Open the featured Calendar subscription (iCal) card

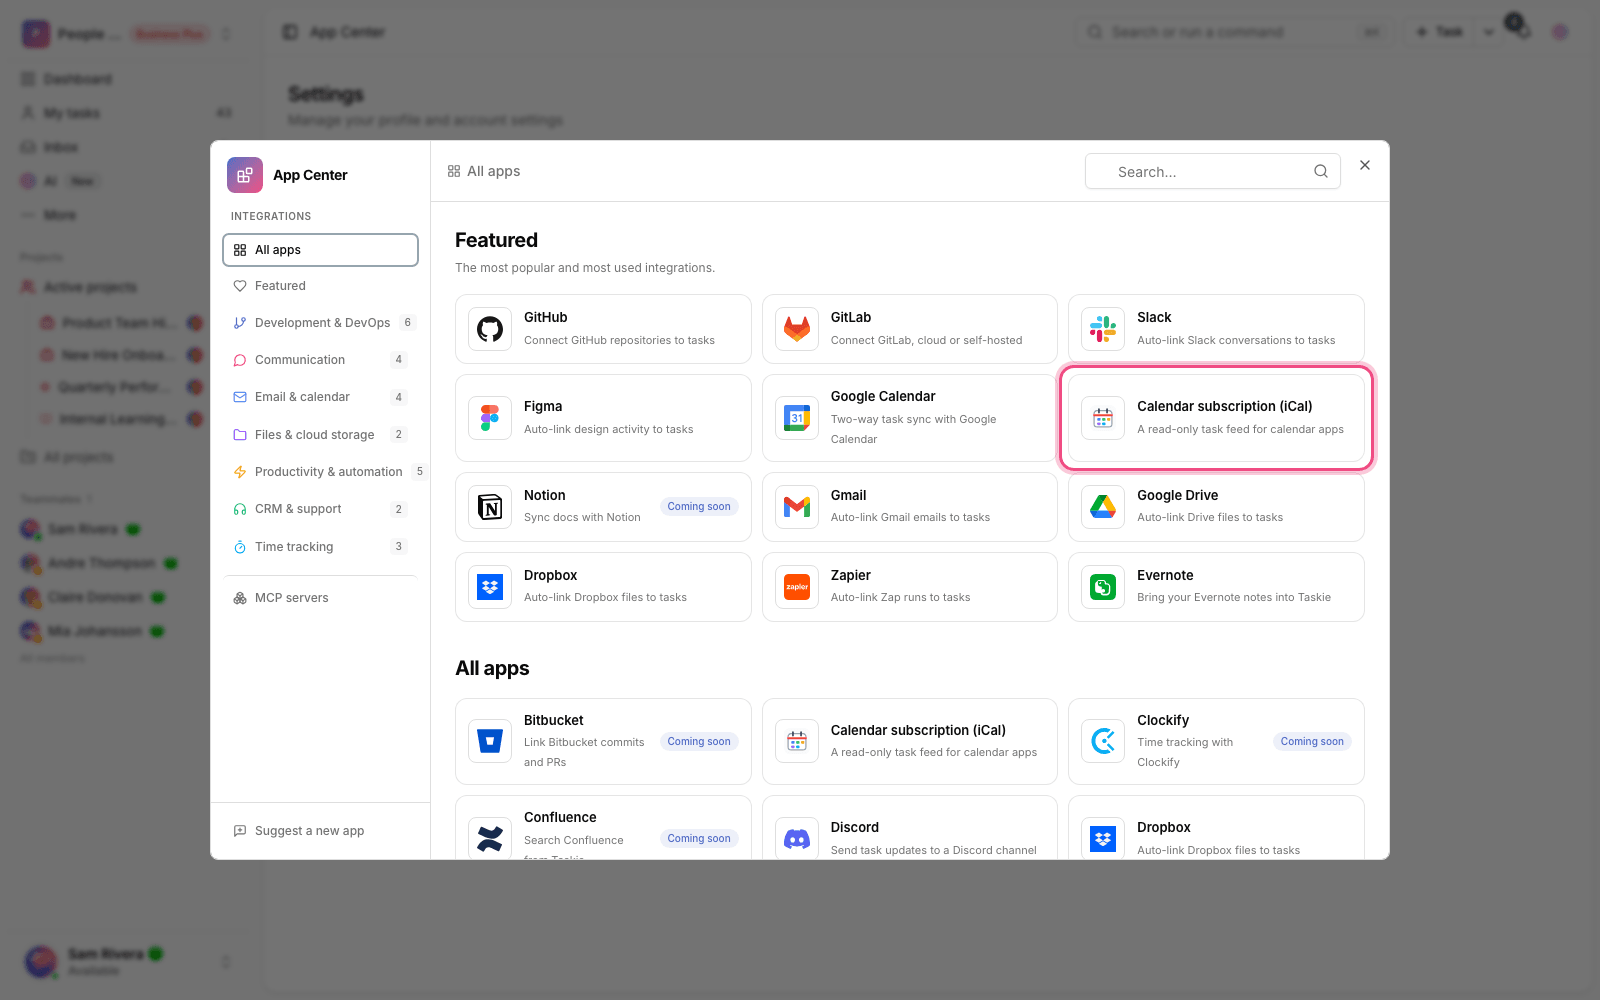(x=1216, y=418)
